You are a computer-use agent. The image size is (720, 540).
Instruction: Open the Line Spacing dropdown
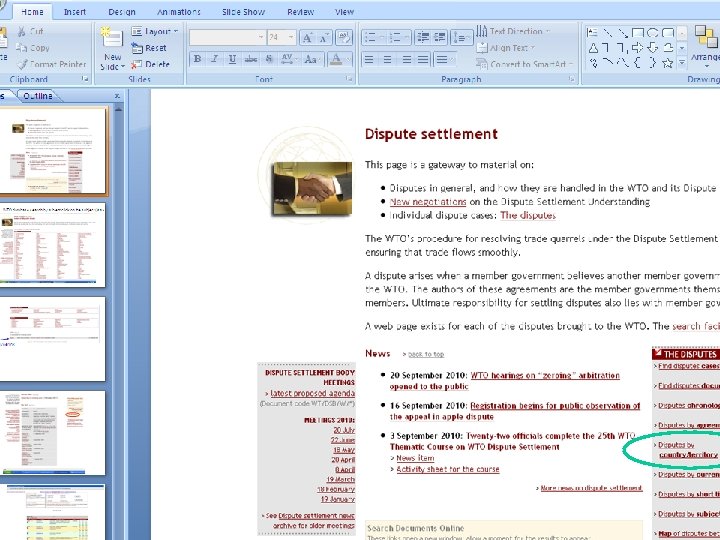tap(461, 37)
